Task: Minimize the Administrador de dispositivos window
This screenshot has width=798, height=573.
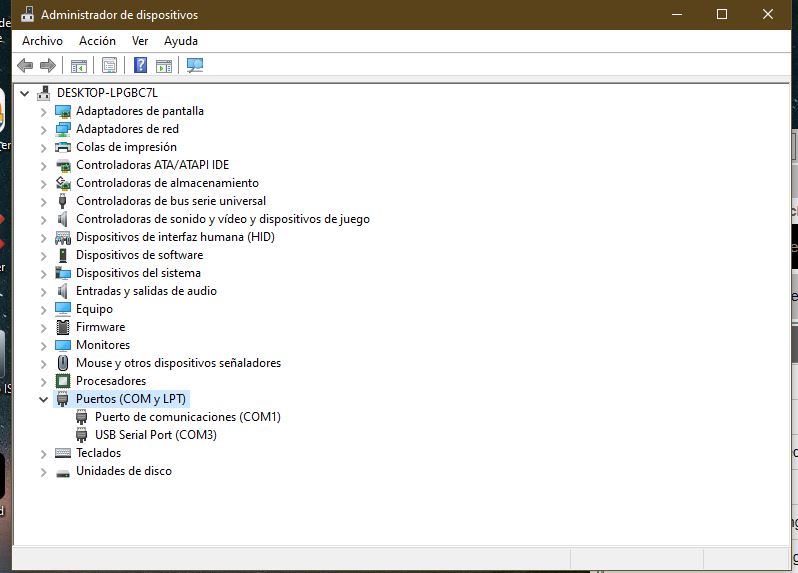Action: click(677, 14)
